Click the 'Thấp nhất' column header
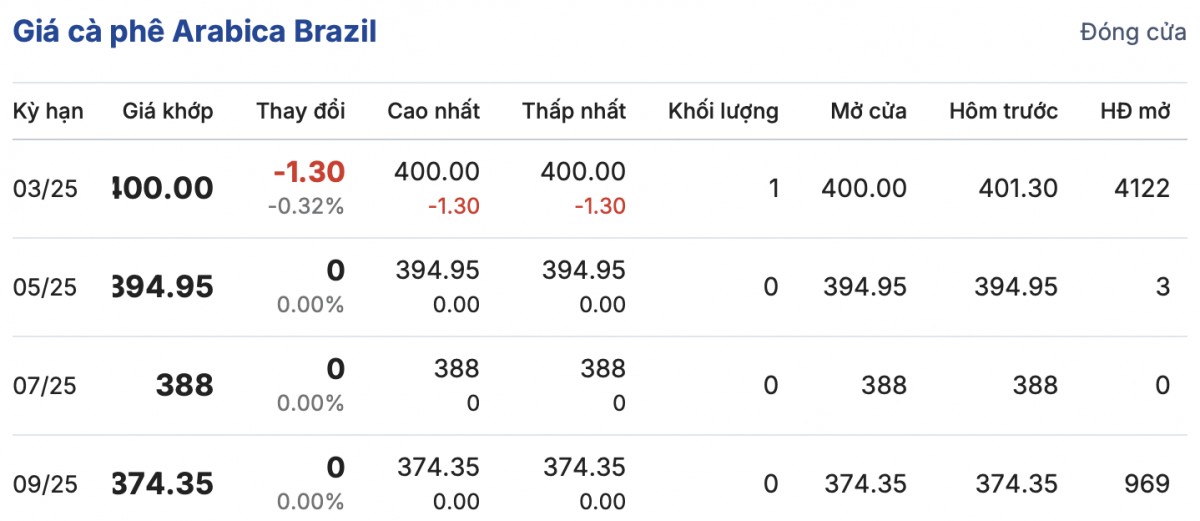1200x521 pixels. [x=573, y=111]
